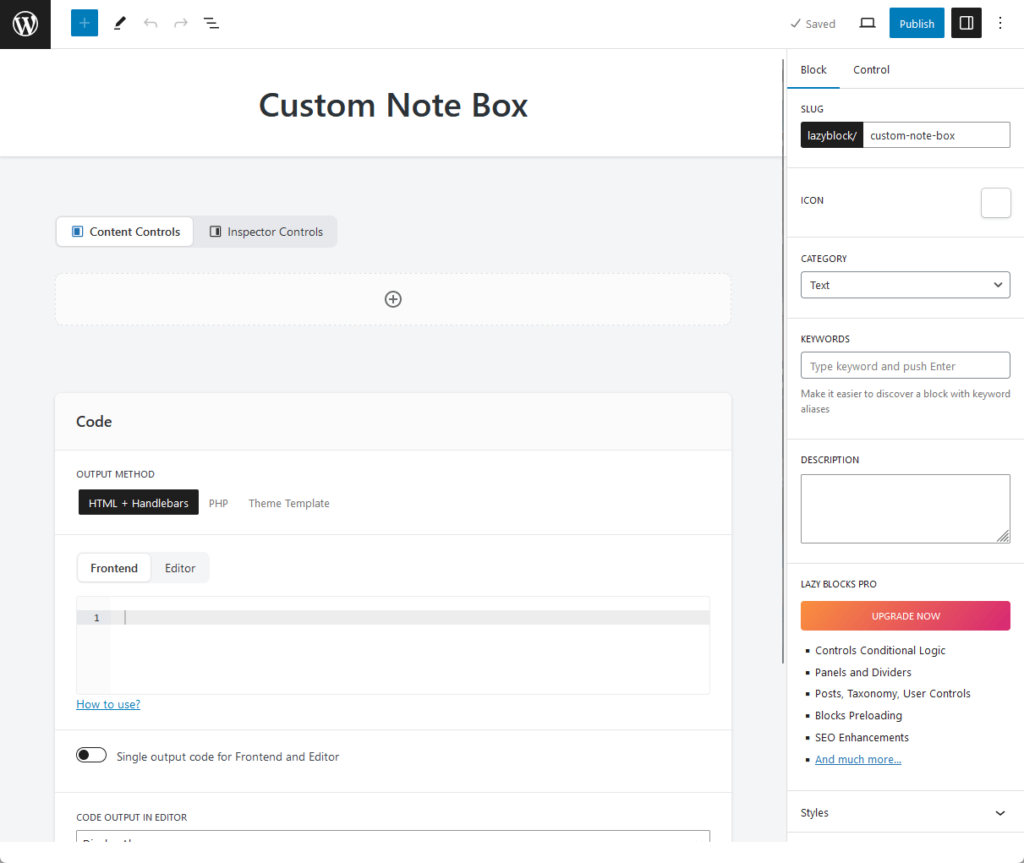The width and height of the screenshot is (1024, 863).
Task: Click the Custom Note Box title
Action: point(393,105)
